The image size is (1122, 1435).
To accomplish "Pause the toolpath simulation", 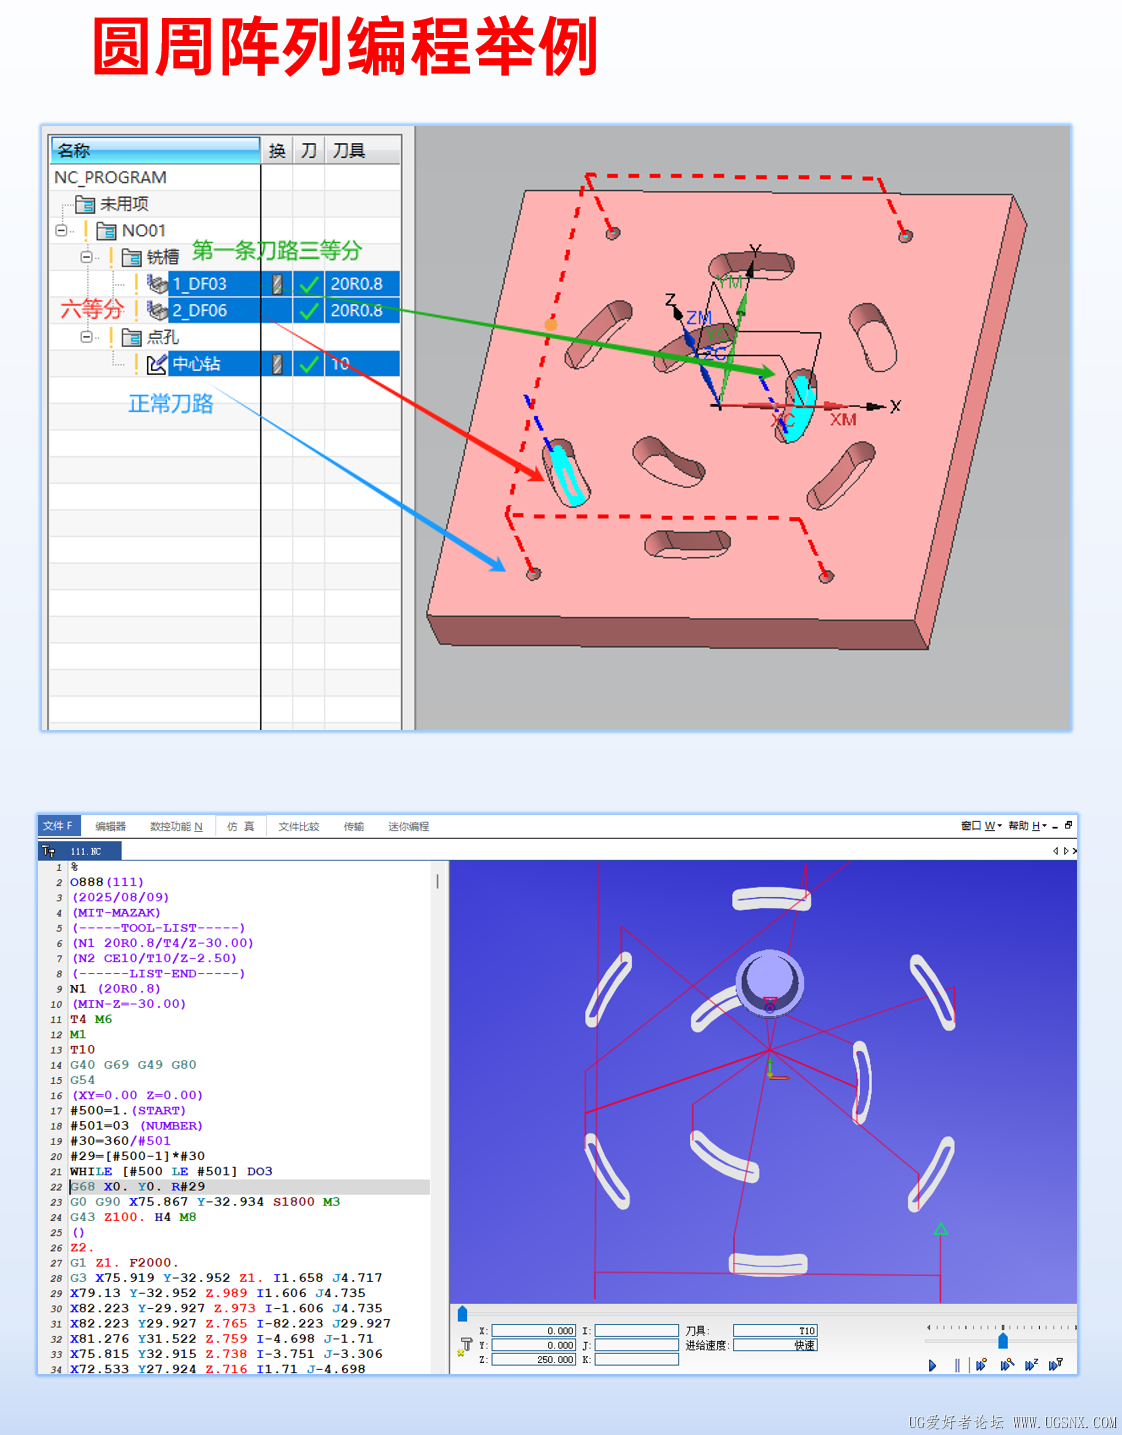I will 957,1365.
